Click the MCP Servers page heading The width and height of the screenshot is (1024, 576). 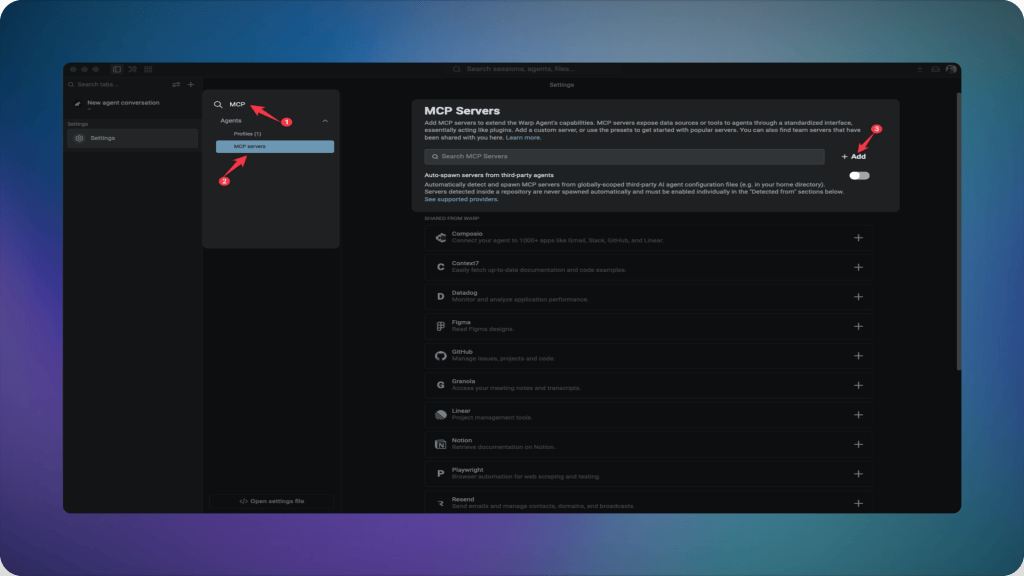(x=462, y=111)
